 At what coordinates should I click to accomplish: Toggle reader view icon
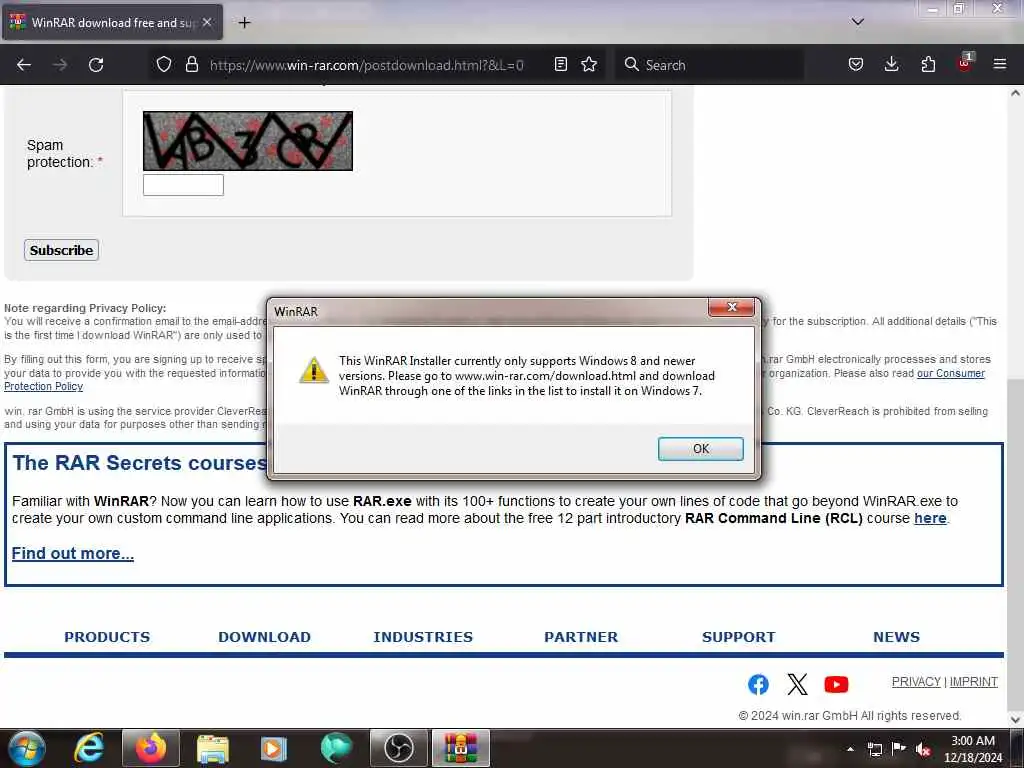(x=560, y=64)
